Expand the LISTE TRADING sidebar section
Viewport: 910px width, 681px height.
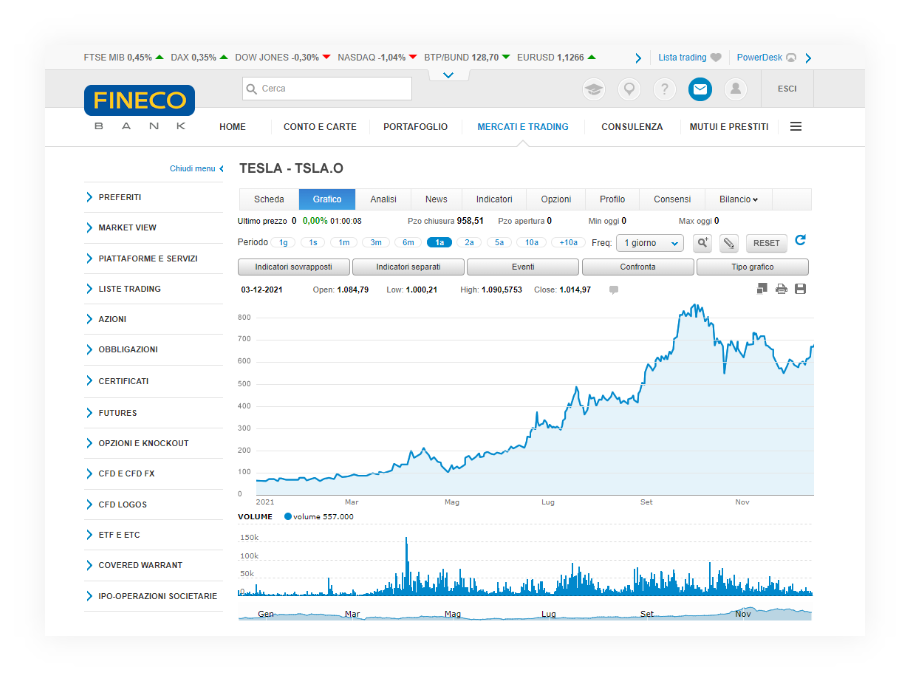pos(153,289)
